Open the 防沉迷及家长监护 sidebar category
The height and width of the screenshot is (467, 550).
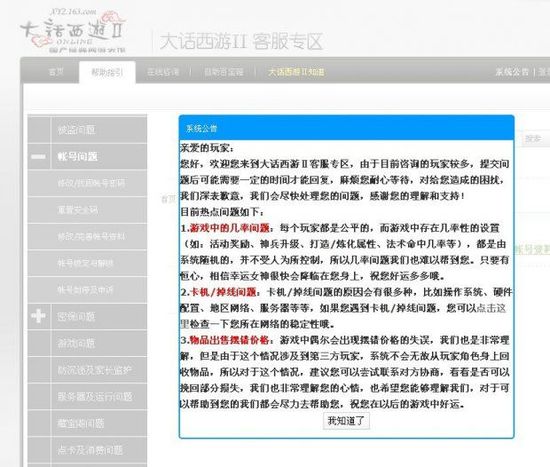87,370
